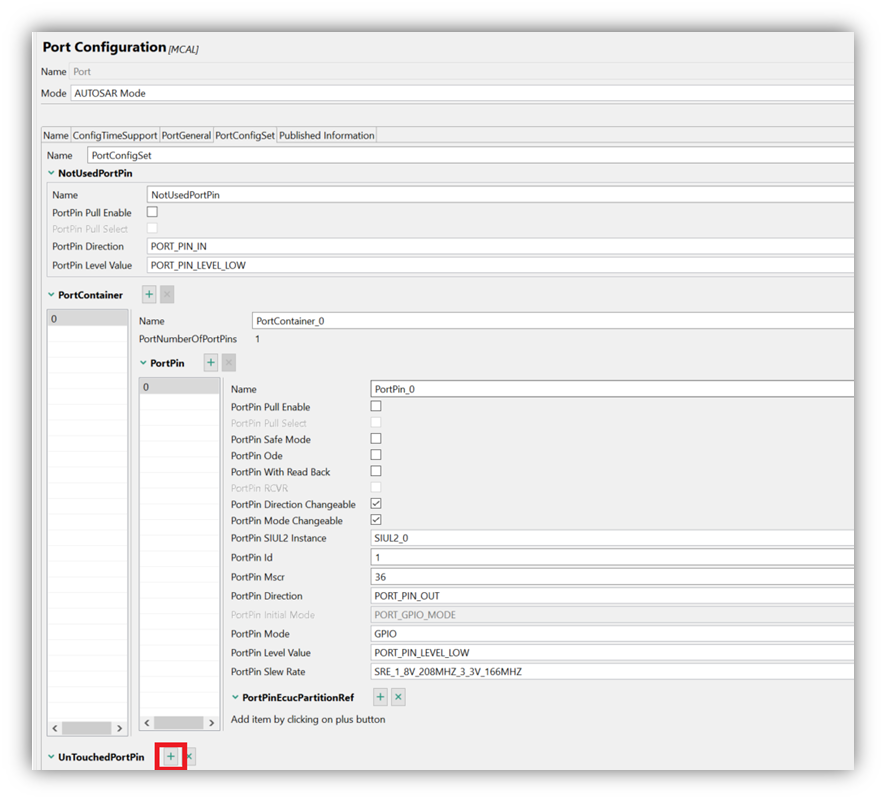886x802 pixels.
Task: Add an UnTouchedPortPin with plus icon
Action: [x=171, y=756]
